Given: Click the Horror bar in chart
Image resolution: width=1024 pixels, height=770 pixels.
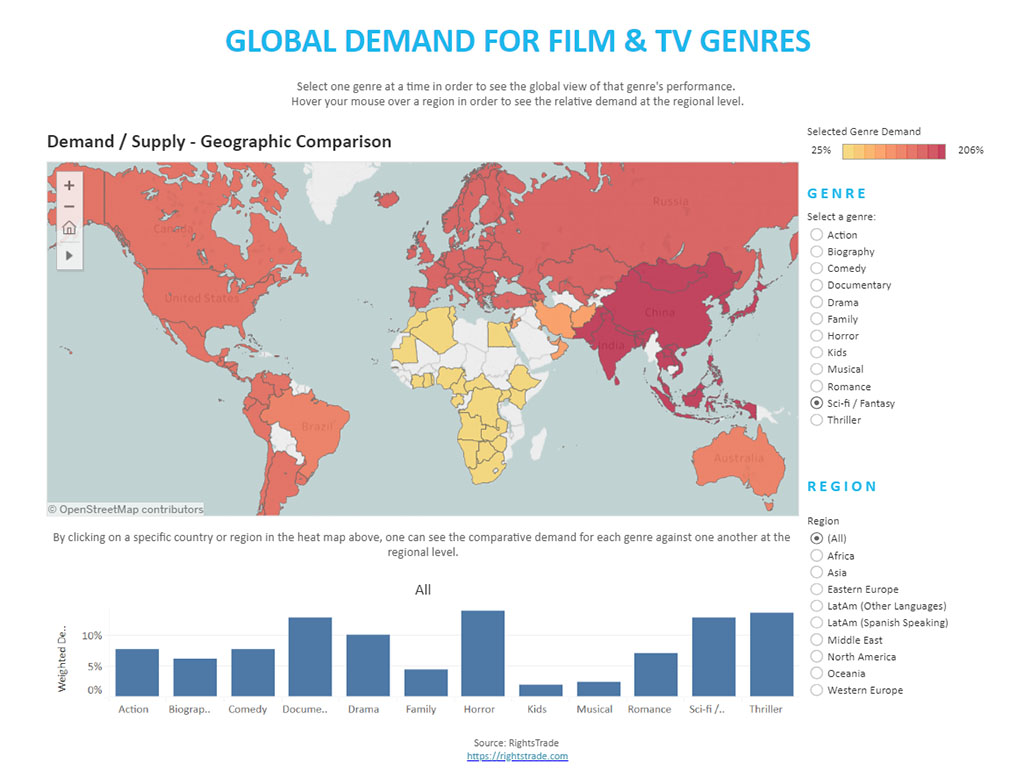Looking at the screenshot, I should pyautogui.click(x=482, y=653).
